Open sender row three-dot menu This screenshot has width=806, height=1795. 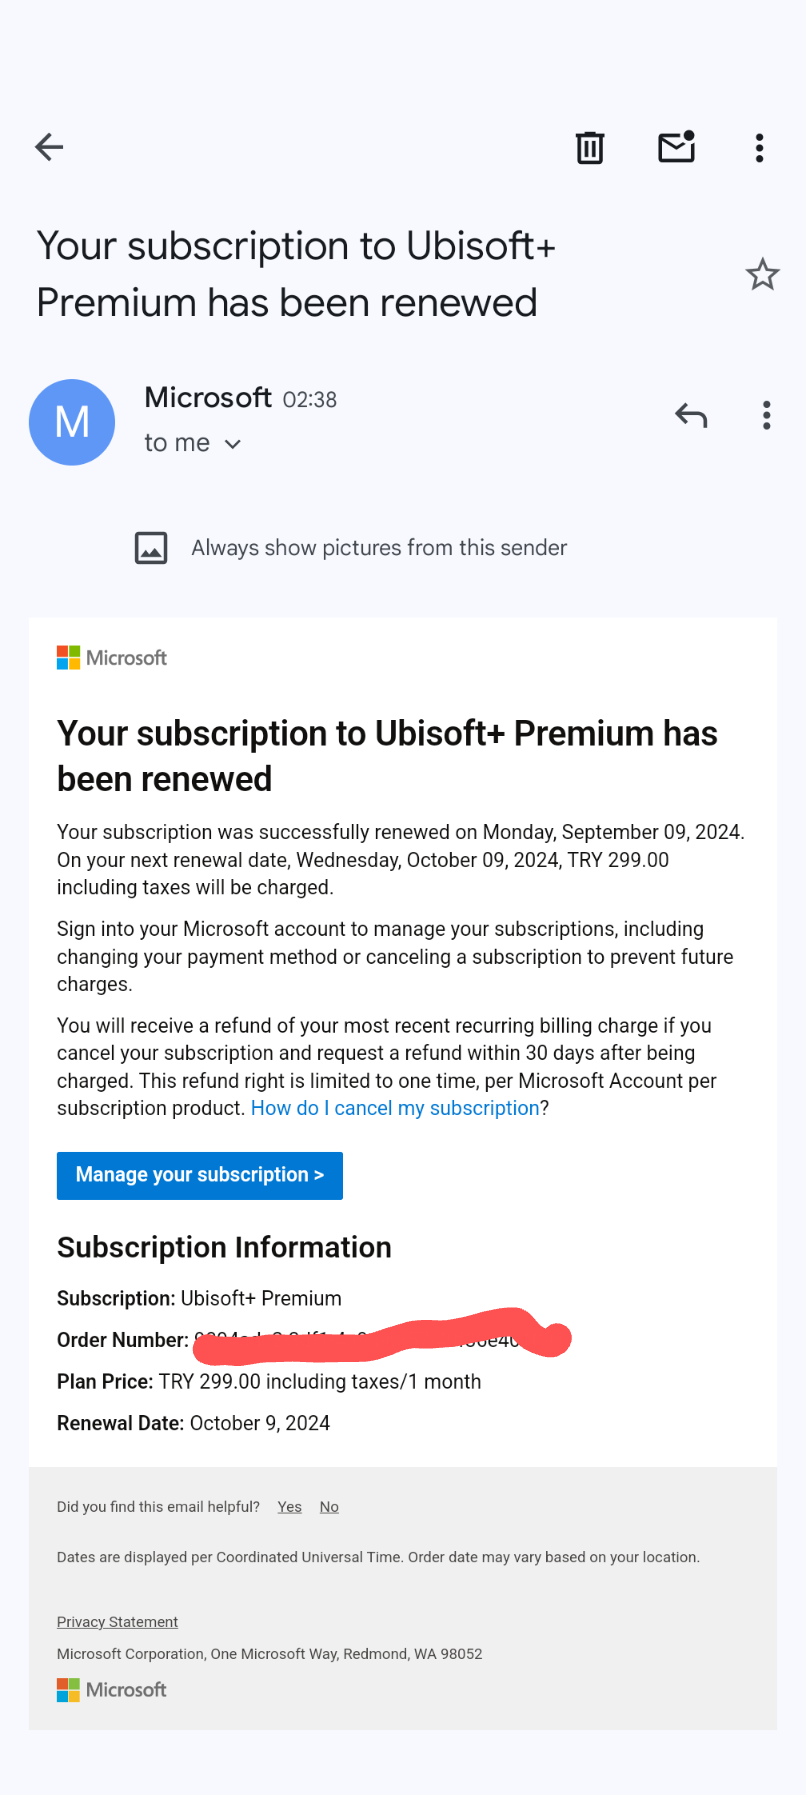pos(767,415)
